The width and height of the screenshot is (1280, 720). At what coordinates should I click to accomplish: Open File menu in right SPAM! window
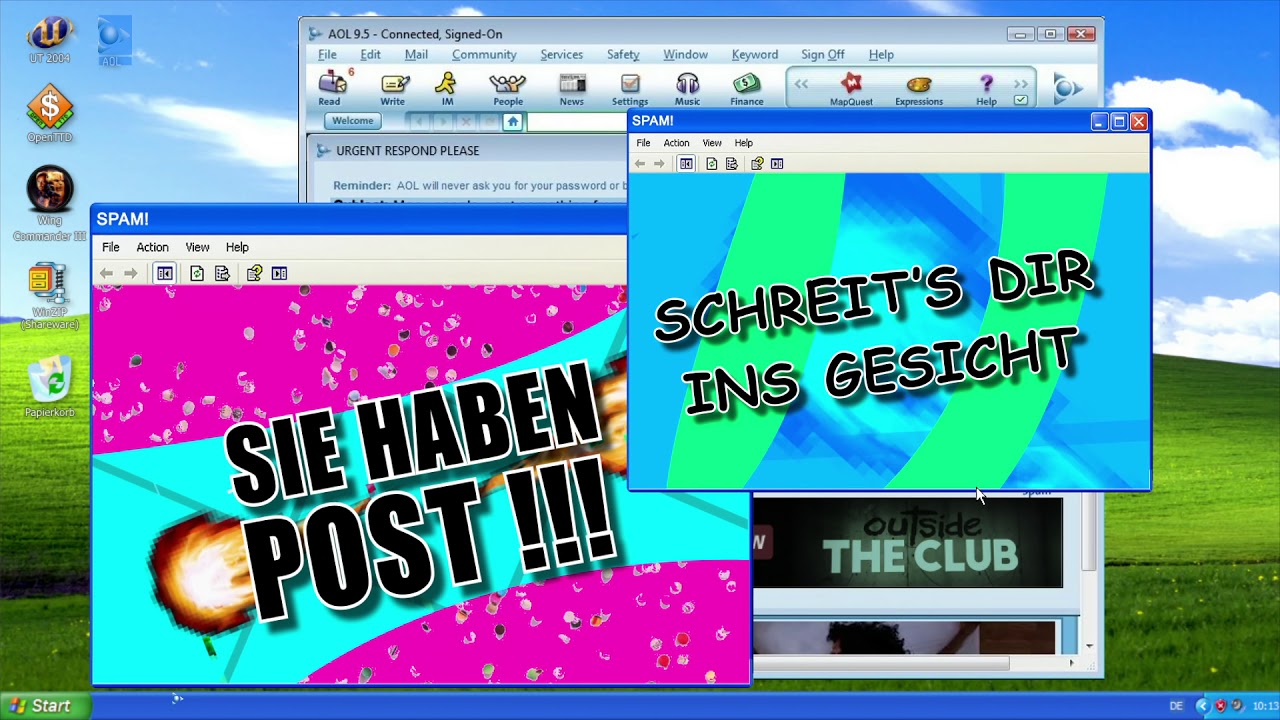click(643, 143)
